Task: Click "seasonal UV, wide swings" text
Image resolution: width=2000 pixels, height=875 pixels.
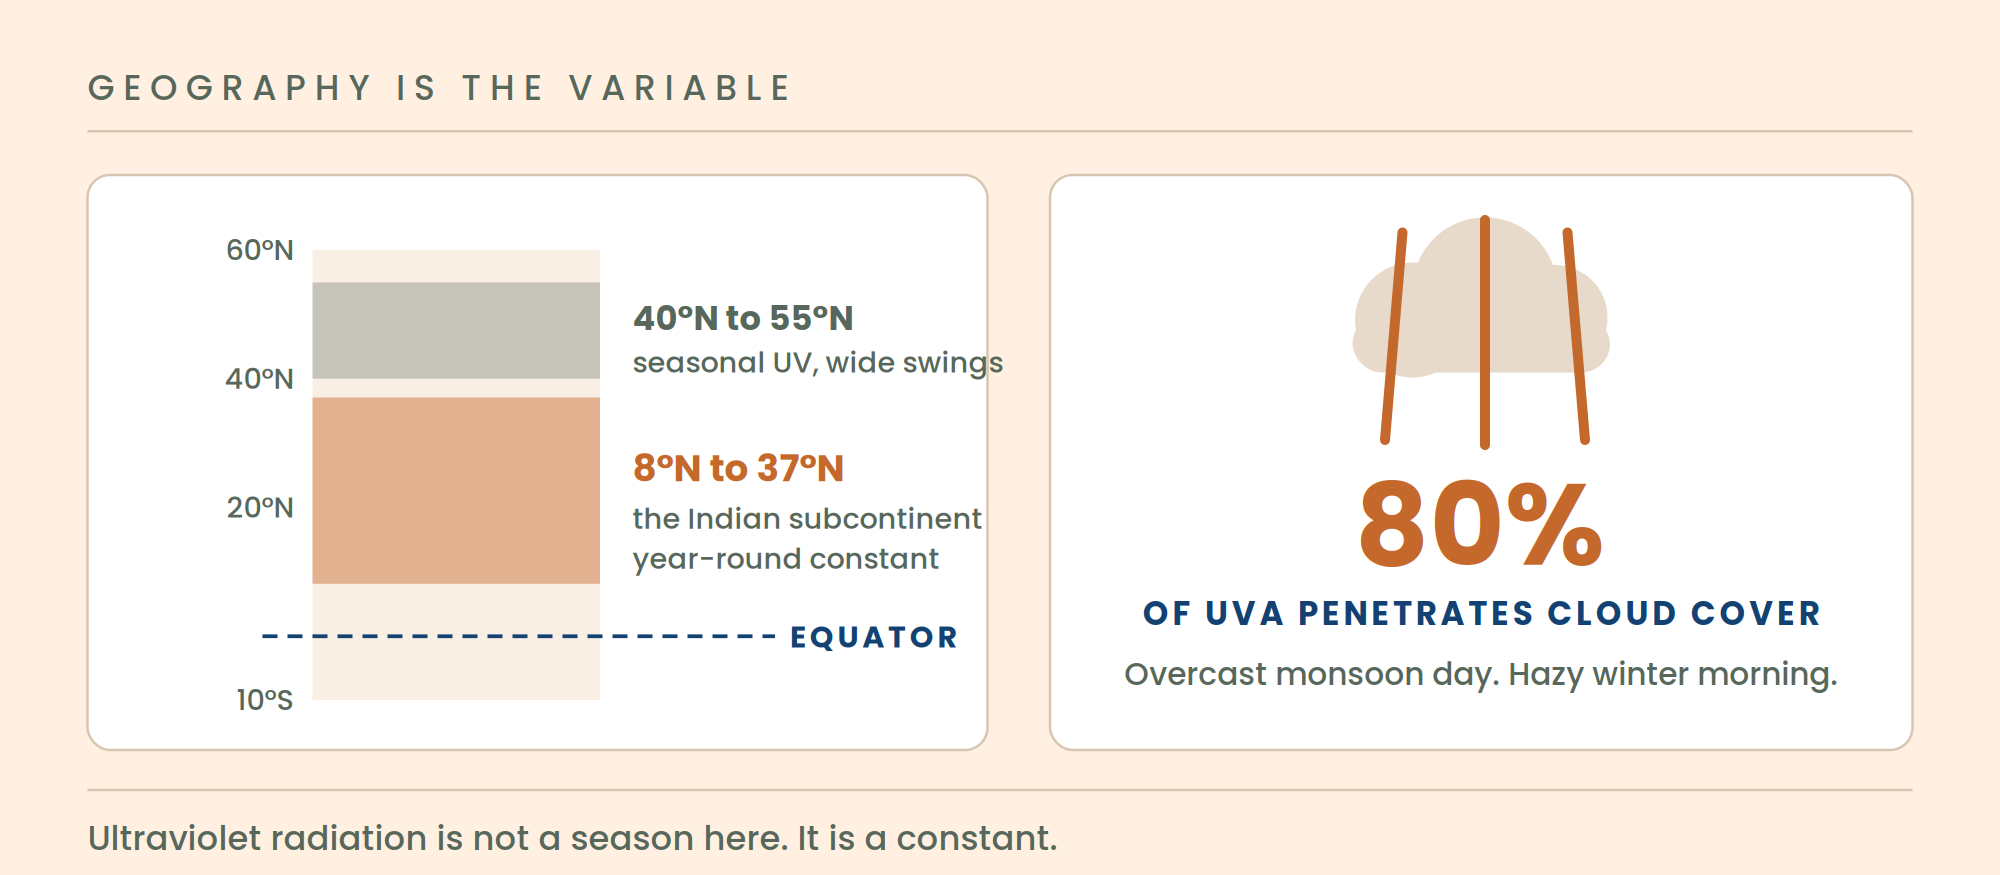Action: pyautogui.click(x=818, y=363)
